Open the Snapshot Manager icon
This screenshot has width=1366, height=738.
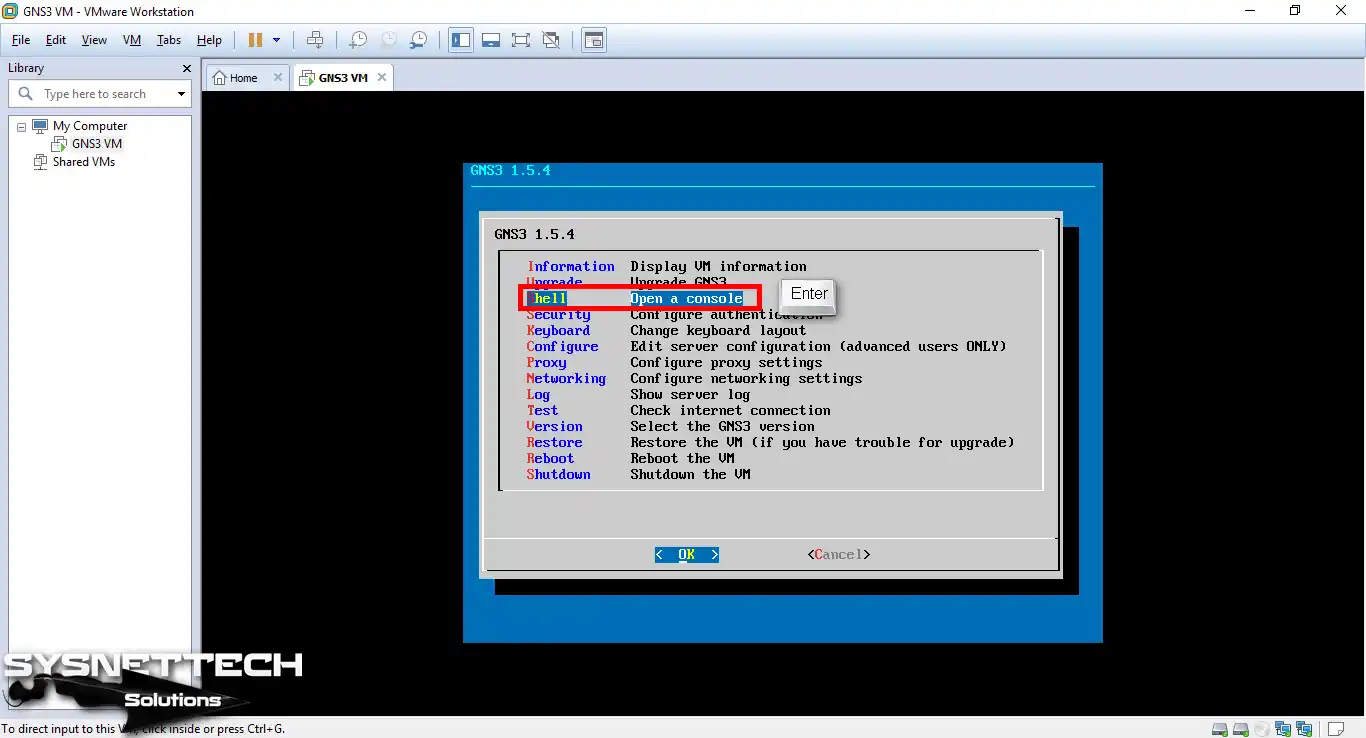click(419, 40)
